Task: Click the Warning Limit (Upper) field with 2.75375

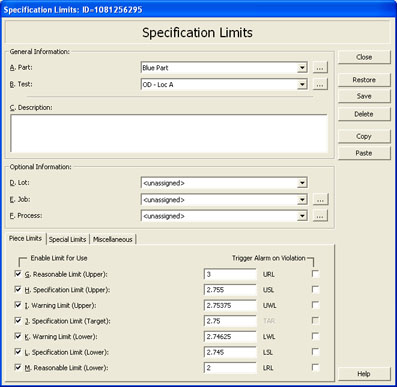Action: [230, 305]
